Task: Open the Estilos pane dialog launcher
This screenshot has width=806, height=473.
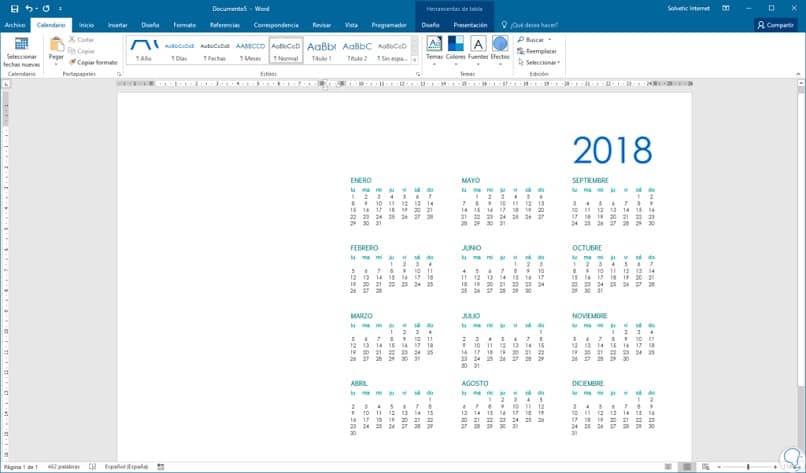Action: [x=417, y=74]
